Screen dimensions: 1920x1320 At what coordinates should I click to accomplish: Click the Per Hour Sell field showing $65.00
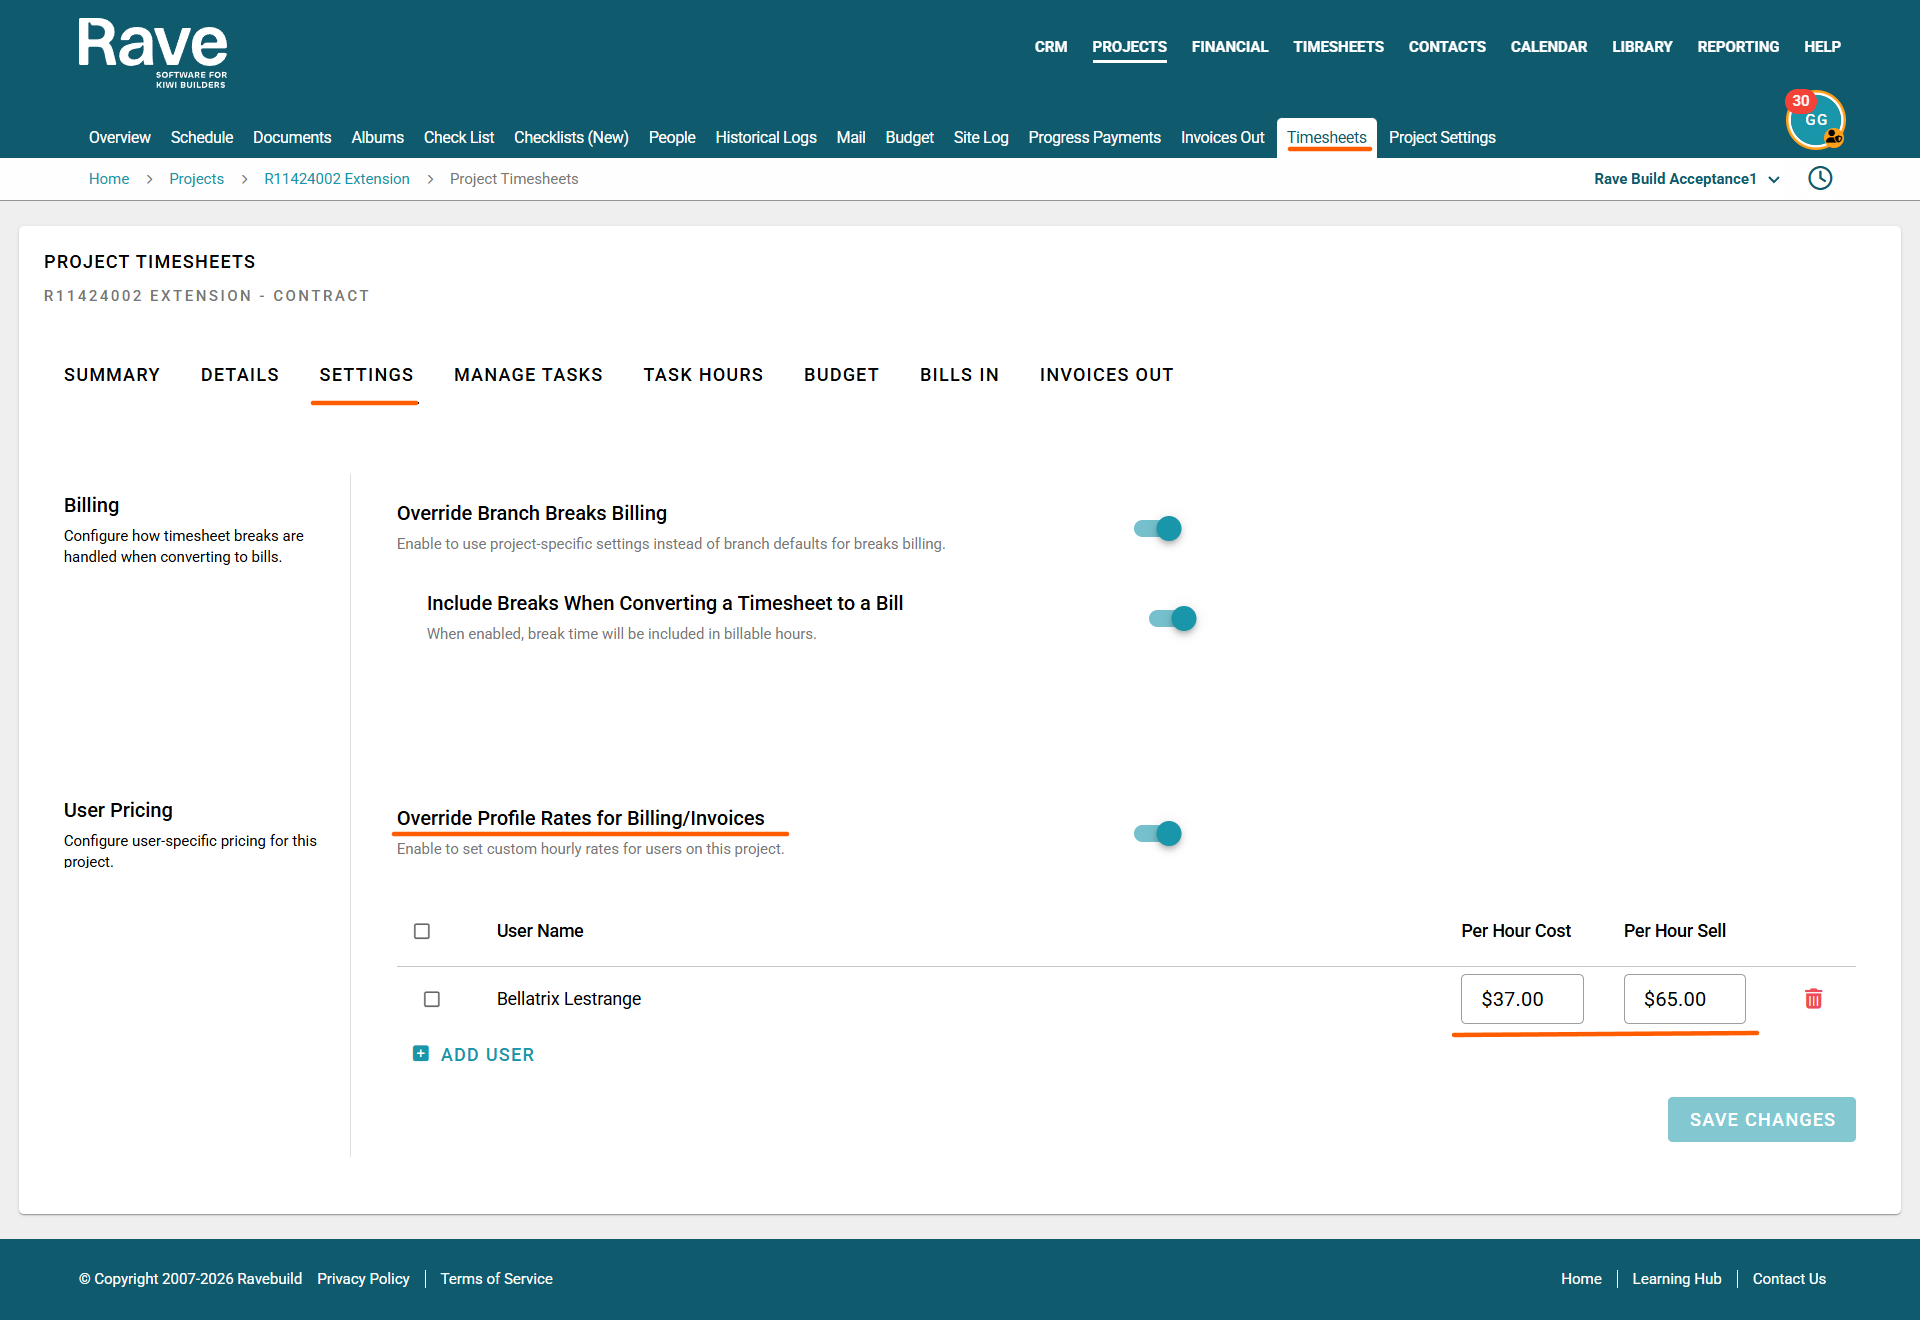click(x=1685, y=999)
